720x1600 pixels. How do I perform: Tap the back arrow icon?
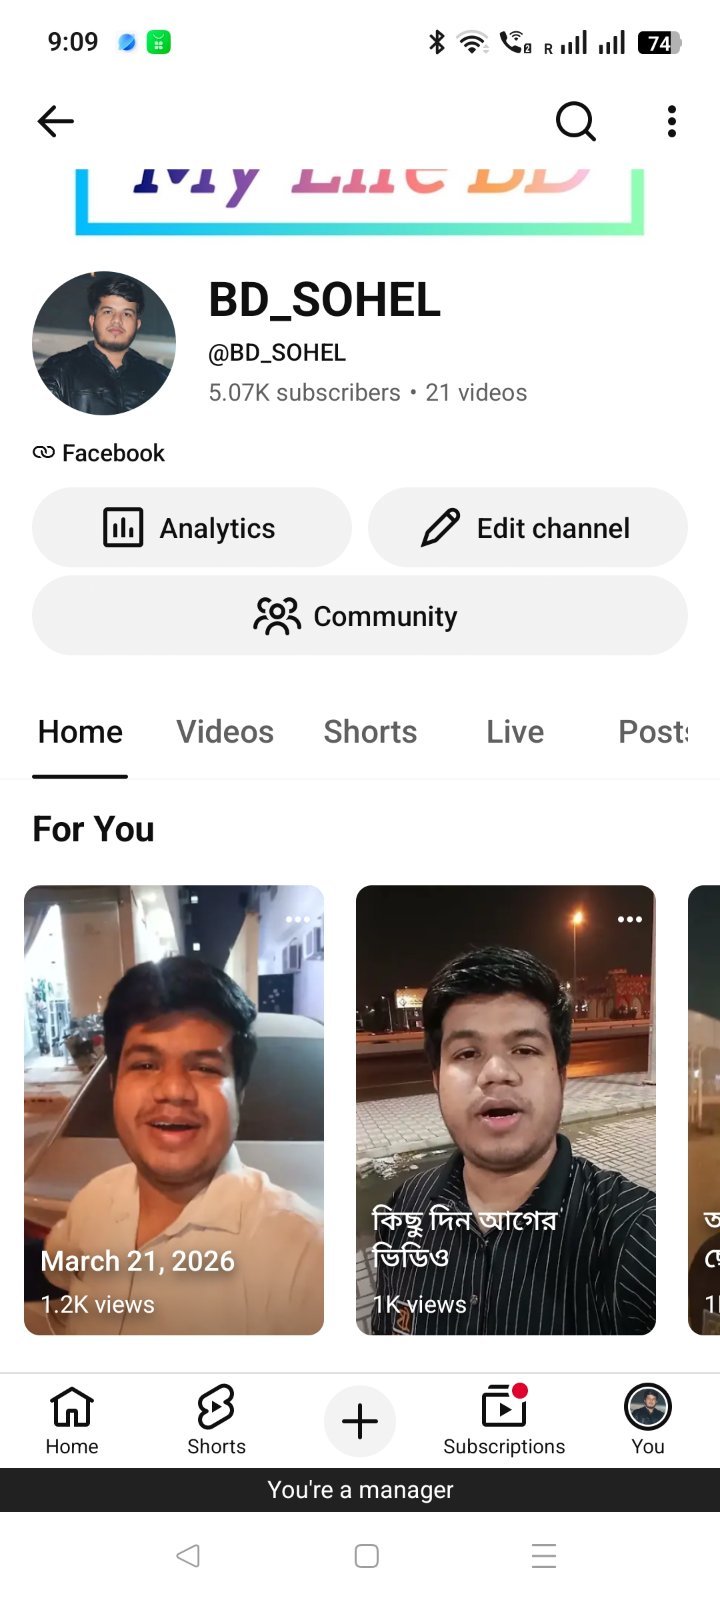55,121
